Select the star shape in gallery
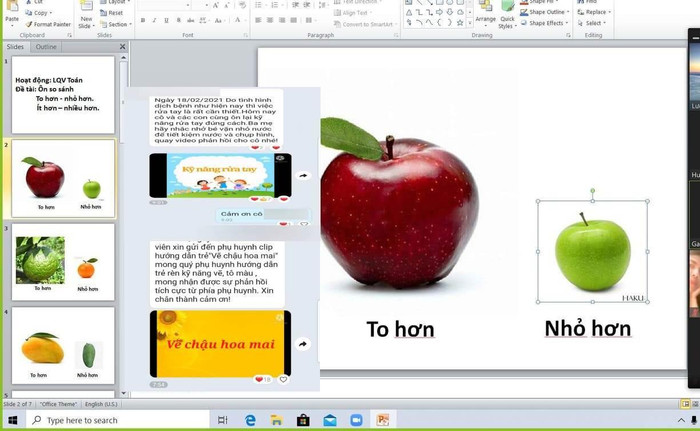The image size is (700, 431). [x=460, y=22]
